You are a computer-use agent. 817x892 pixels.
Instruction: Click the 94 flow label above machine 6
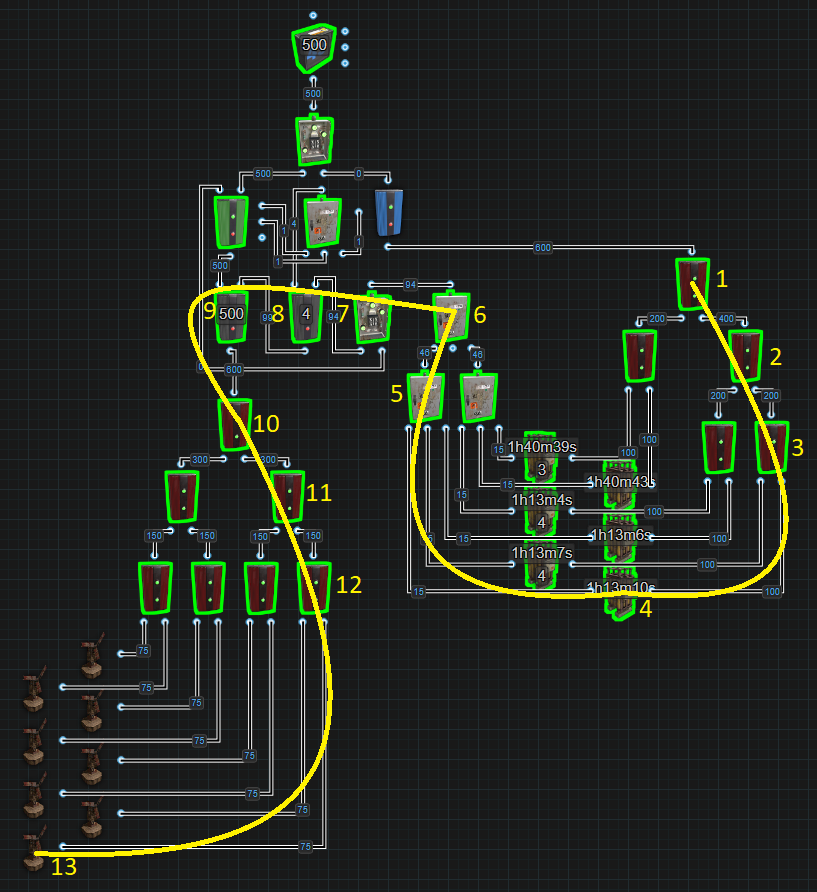[x=408, y=285]
